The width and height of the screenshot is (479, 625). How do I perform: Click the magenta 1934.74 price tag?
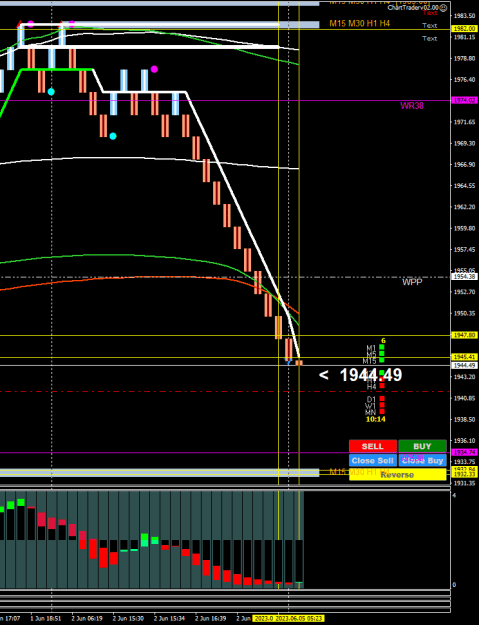(464, 452)
